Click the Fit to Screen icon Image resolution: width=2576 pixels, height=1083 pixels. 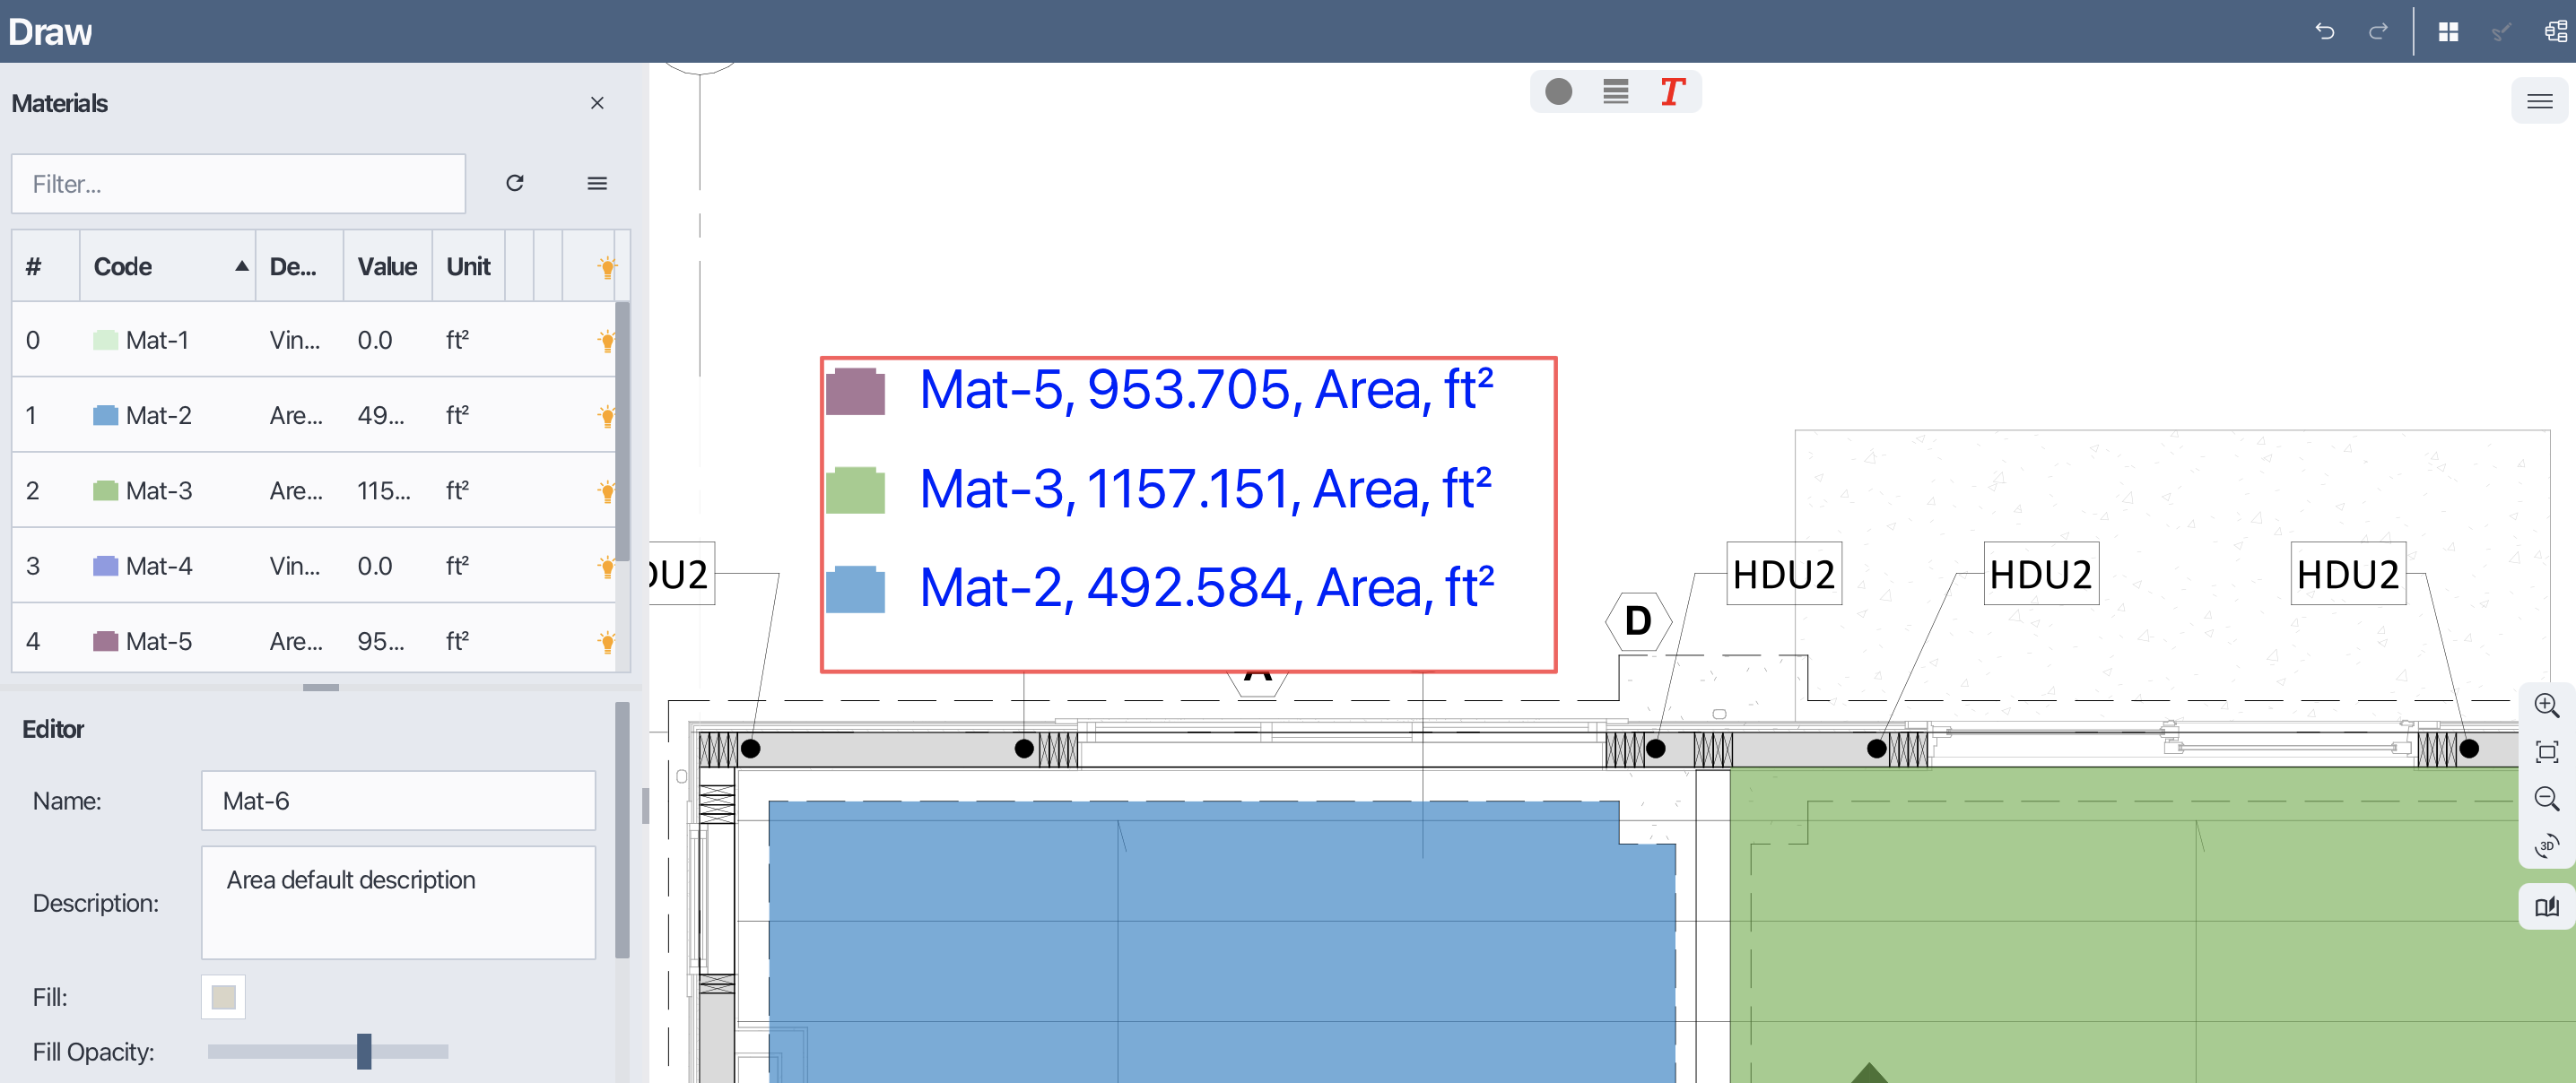(x=2548, y=752)
